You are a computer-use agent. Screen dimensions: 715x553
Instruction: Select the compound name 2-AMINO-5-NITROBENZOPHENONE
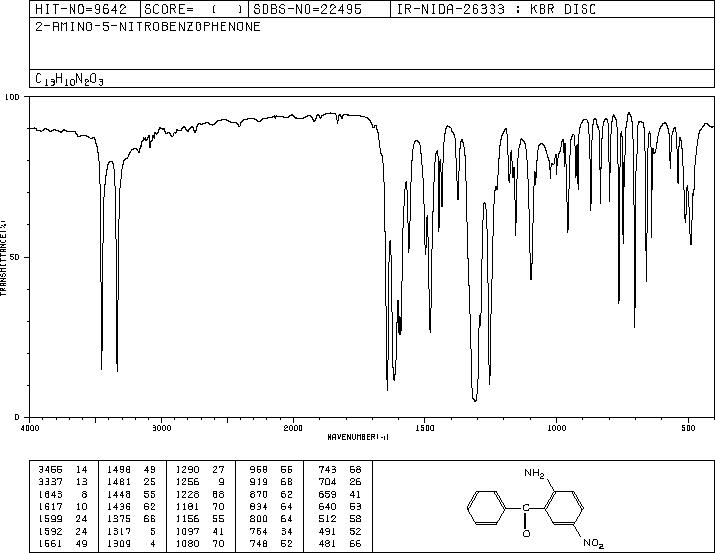(148, 27)
